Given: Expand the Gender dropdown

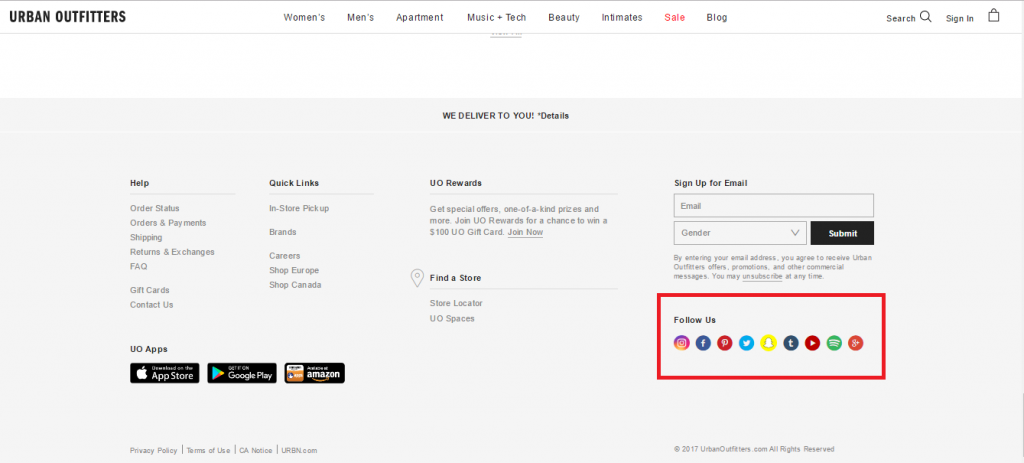Looking at the screenshot, I should click(x=740, y=232).
